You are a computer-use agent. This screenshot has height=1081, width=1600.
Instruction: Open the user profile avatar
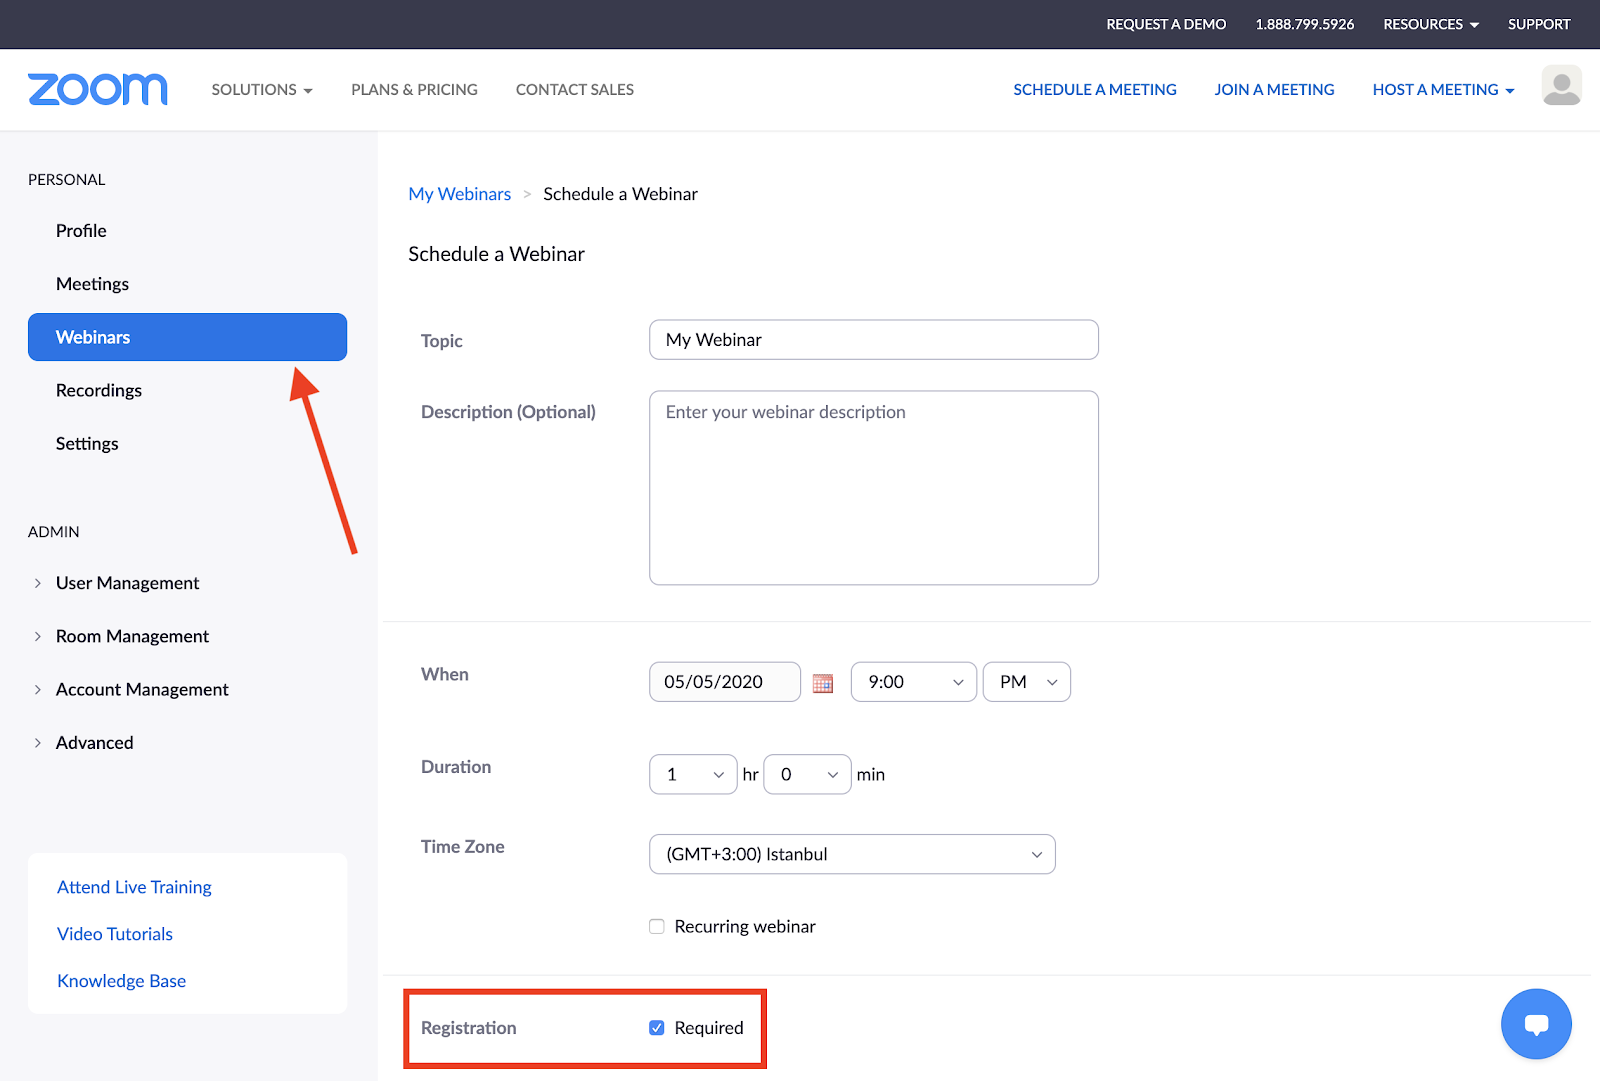pos(1561,86)
